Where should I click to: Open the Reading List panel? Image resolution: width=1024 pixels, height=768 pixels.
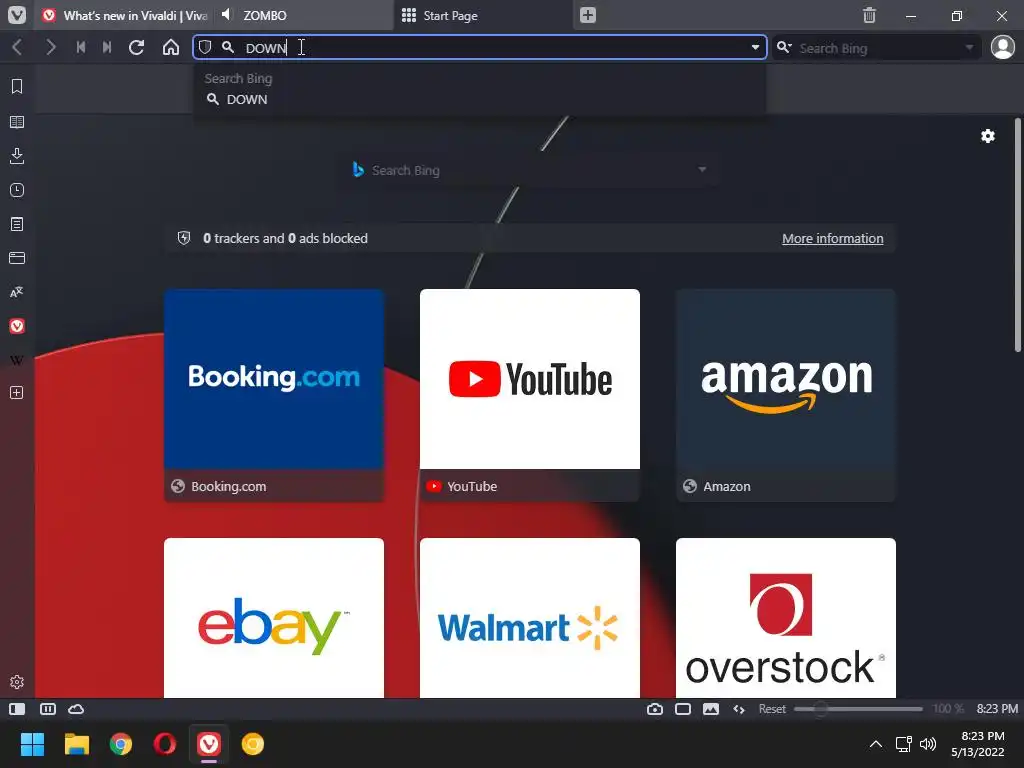17,121
